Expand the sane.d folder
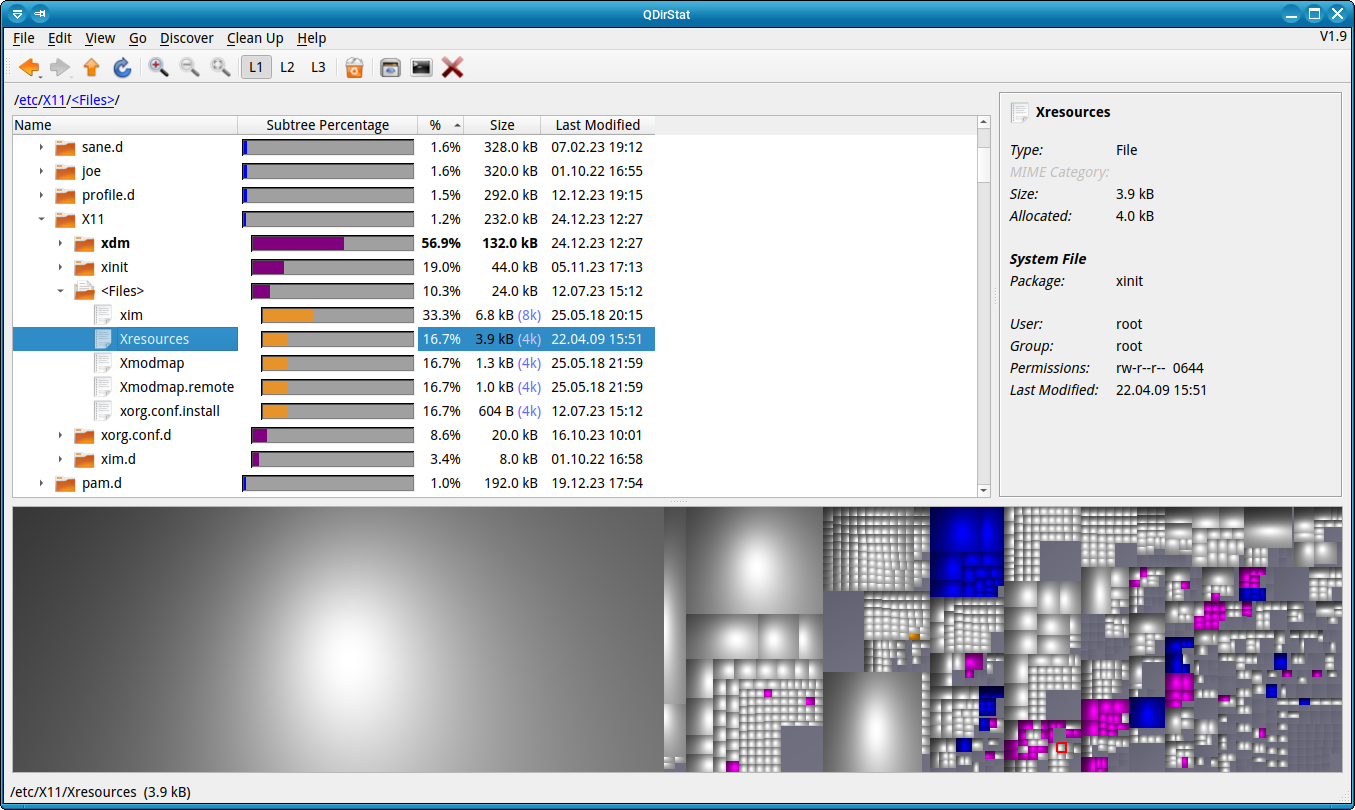Viewport: 1355px width, 810px height. click(x=41, y=147)
